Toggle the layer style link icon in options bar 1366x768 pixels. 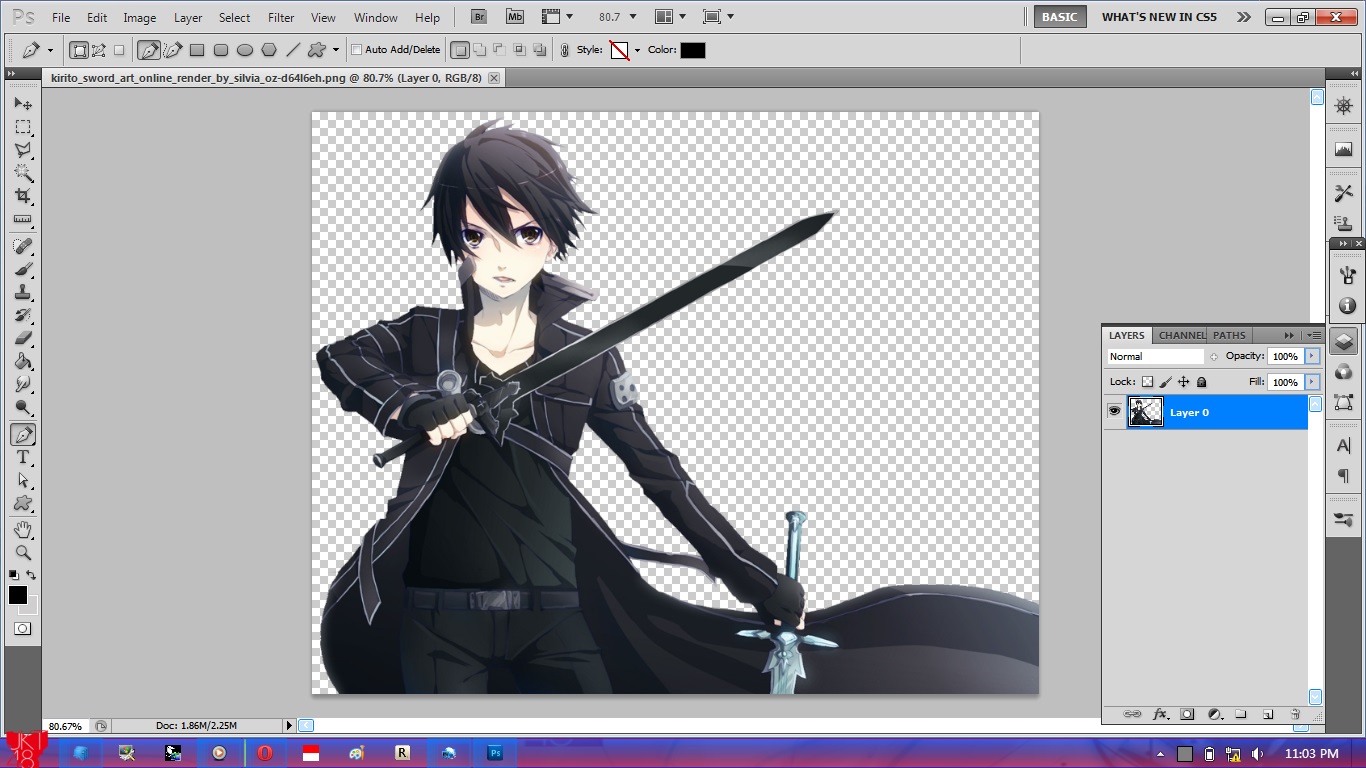(x=564, y=50)
